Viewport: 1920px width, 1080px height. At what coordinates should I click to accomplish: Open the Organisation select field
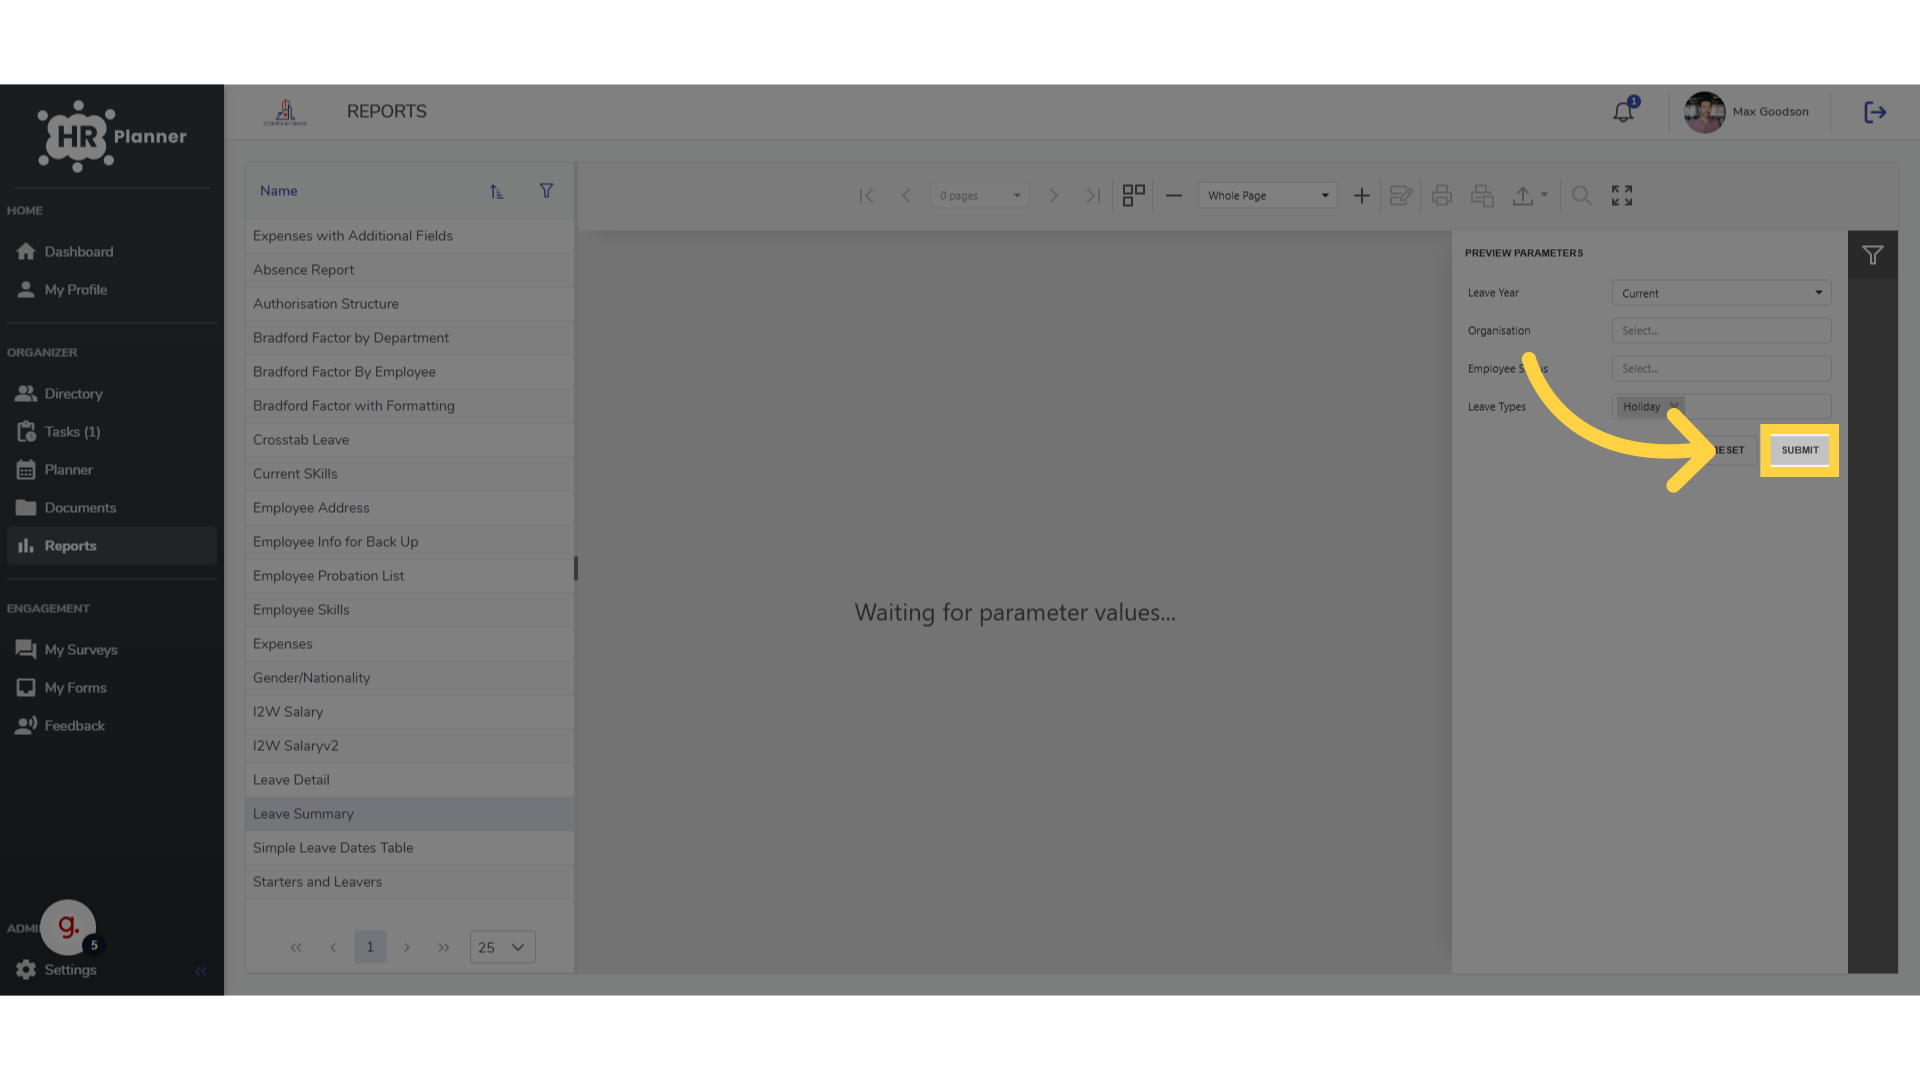click(1721, 331)
